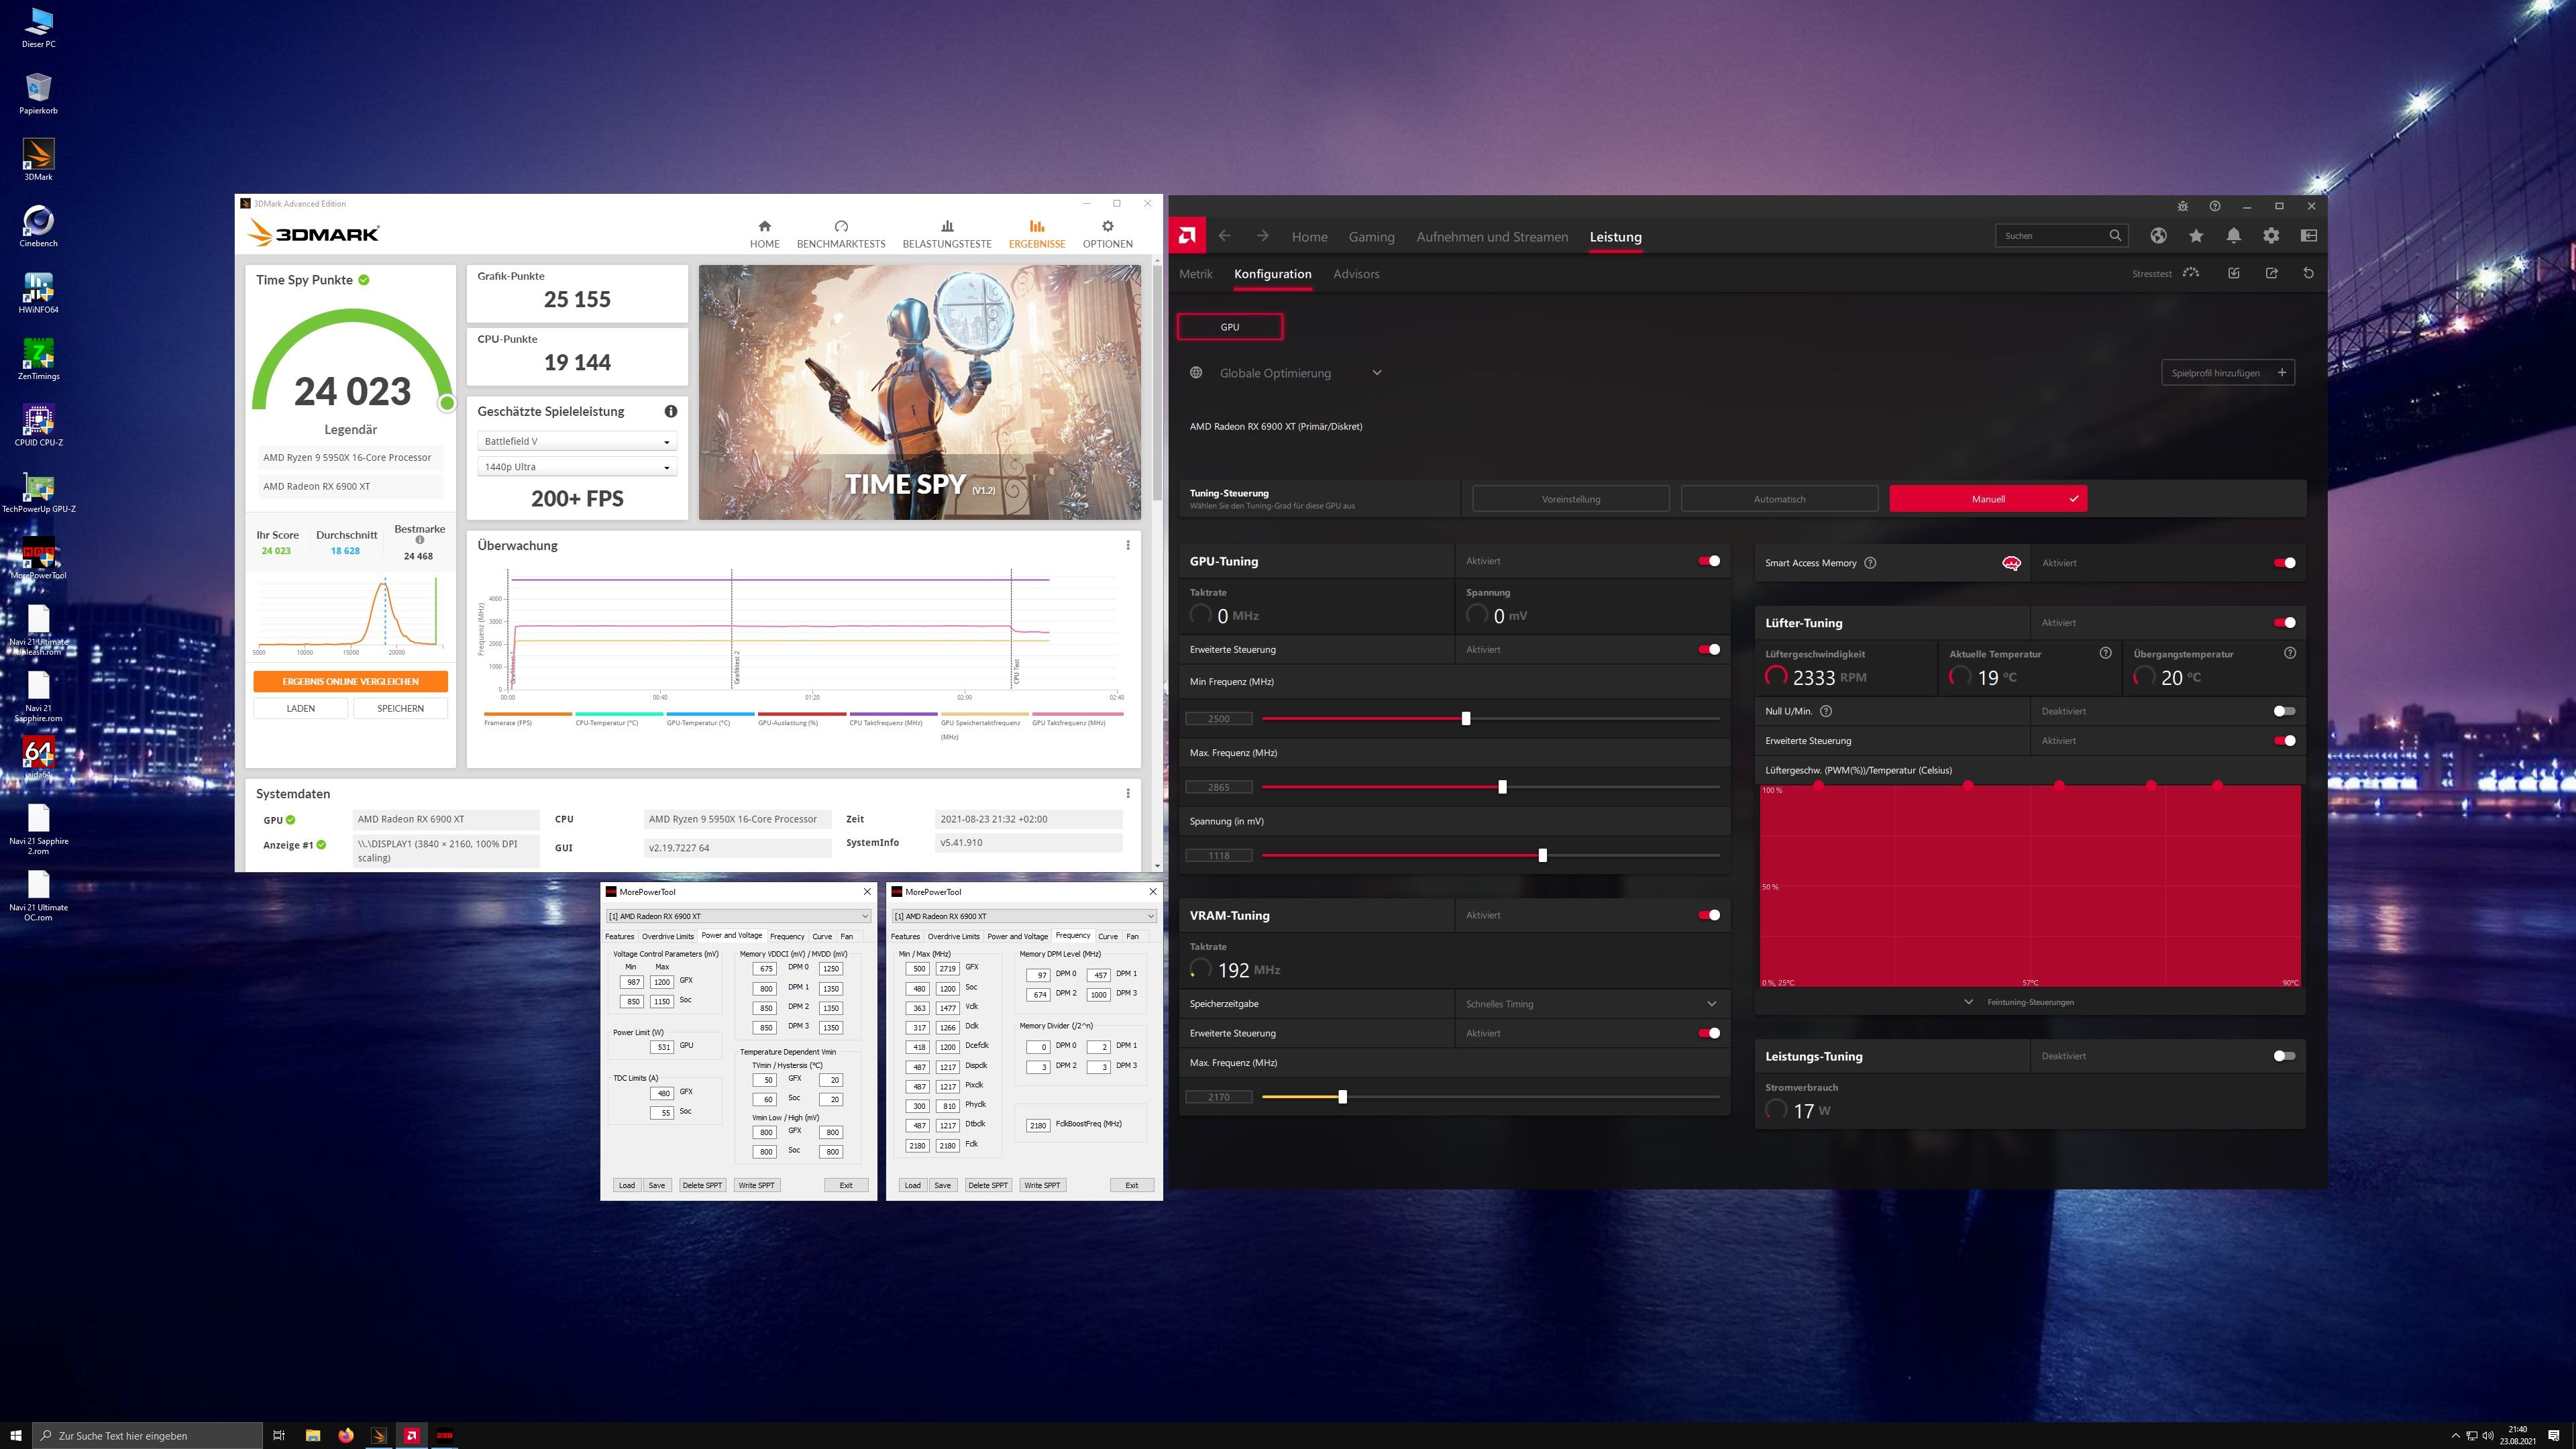Open the 3DMark Optionen gear
2576x1449 pixels.
tap(1107, 234)
